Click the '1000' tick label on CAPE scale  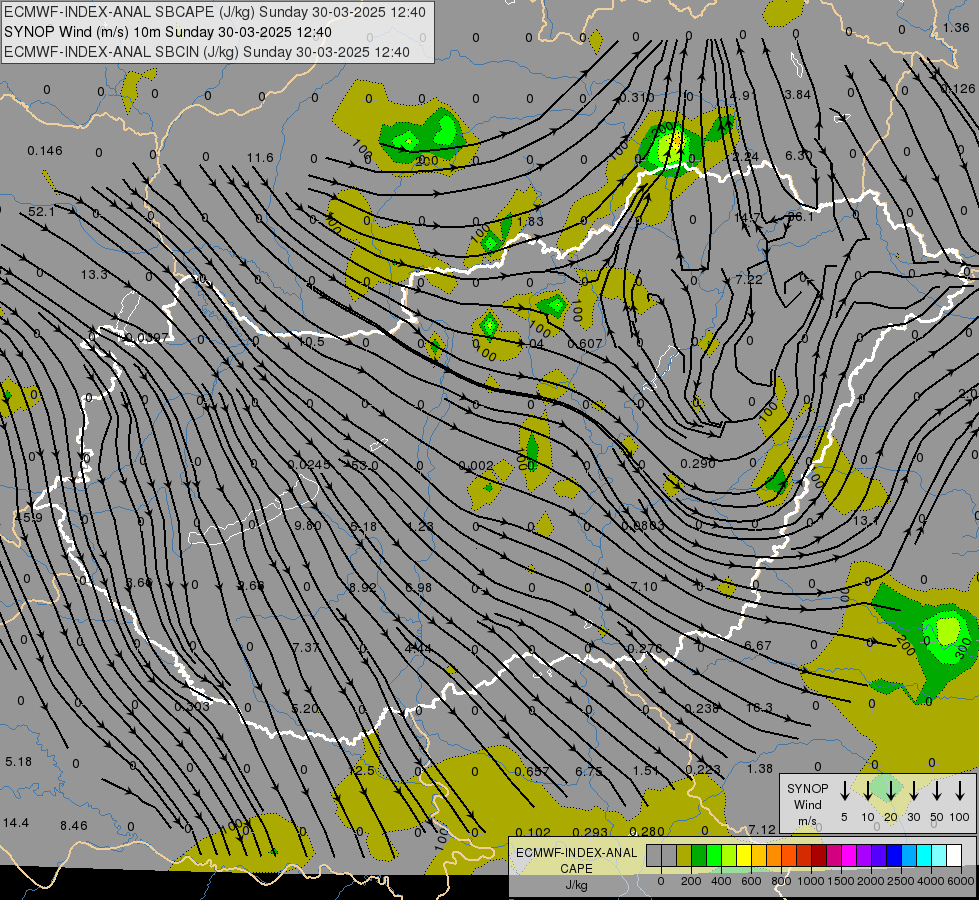tap(810, 881)
